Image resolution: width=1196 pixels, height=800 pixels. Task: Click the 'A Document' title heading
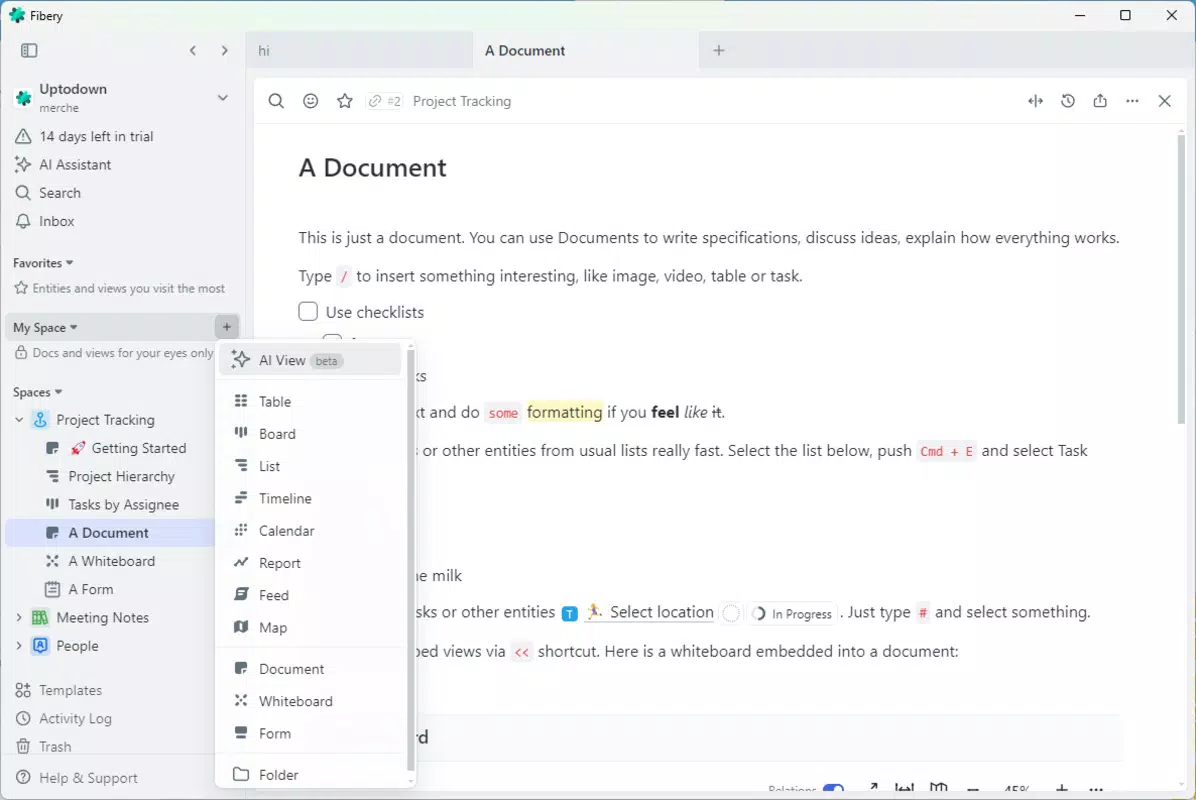[x=372, y=168]
